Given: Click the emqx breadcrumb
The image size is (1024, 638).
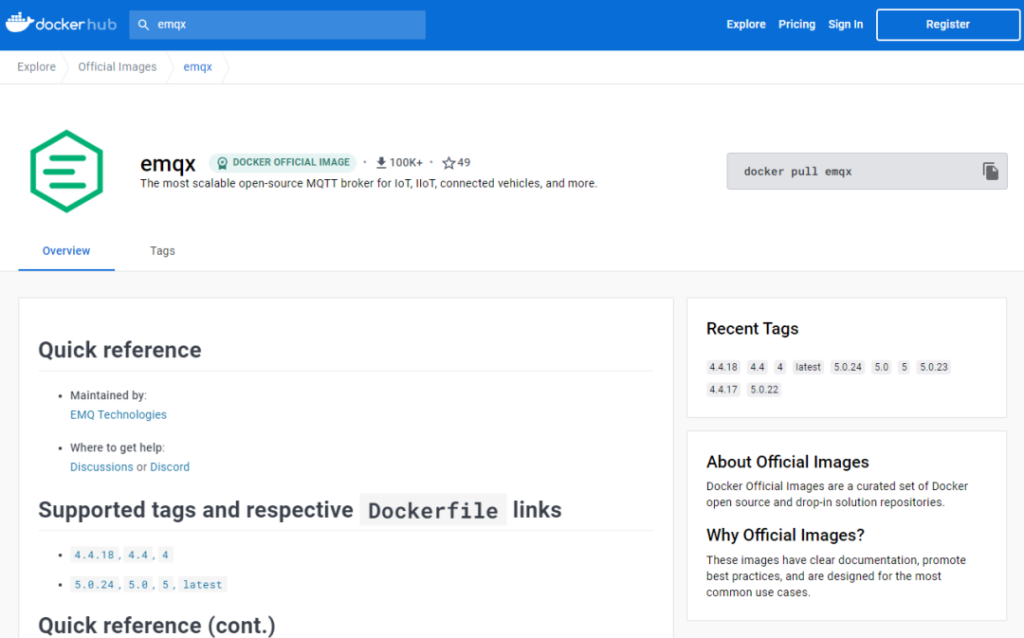Looking at the screenshot, I should click(198, 67).
